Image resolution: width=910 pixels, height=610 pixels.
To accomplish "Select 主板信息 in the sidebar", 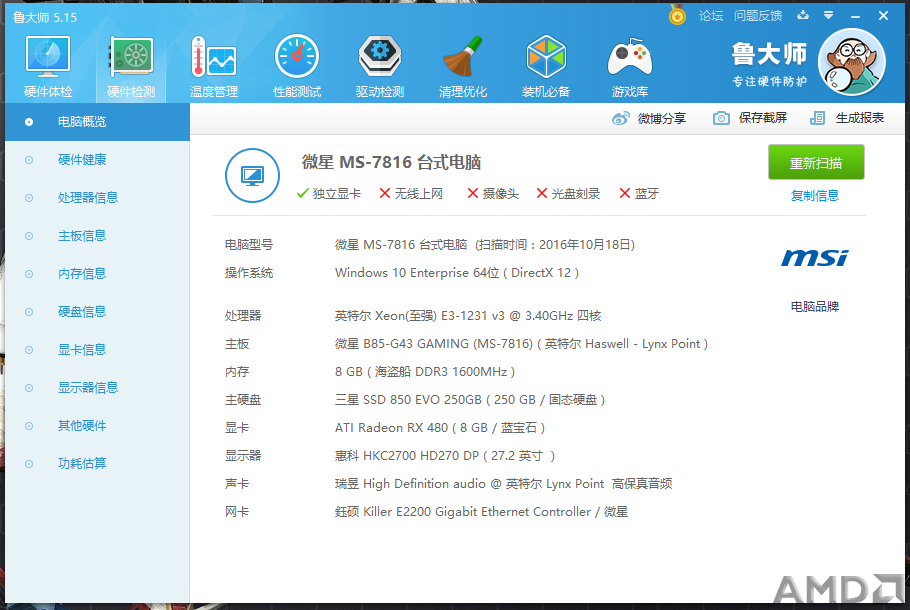I will (x=98, y=236).
